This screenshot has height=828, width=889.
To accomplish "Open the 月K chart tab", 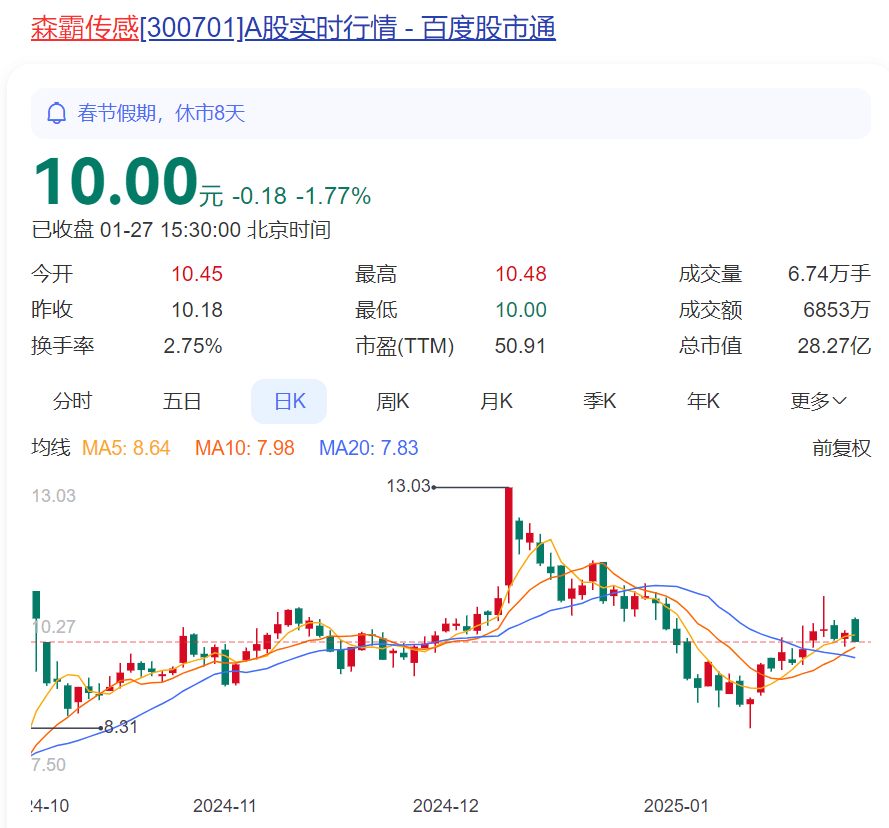I will click(x=496, y=402).
